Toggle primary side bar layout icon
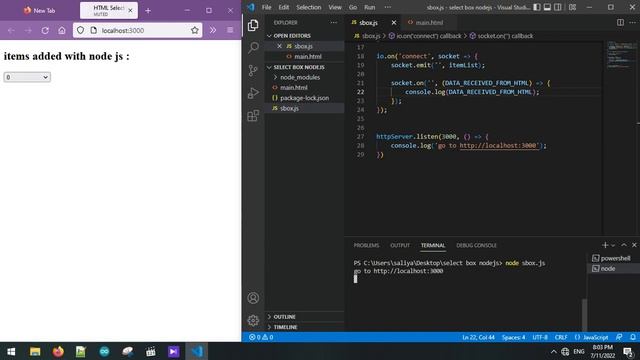The width and height of the screenshot is (640, 360). coord(537,7)
